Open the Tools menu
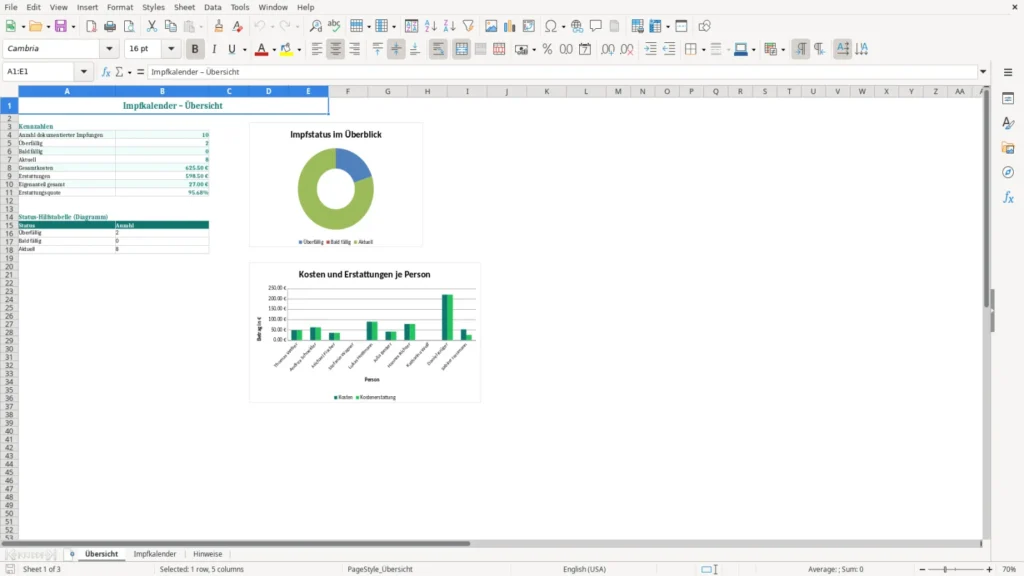The height and width of the screenshot is (576, 1024). click(x=240, y=7)
